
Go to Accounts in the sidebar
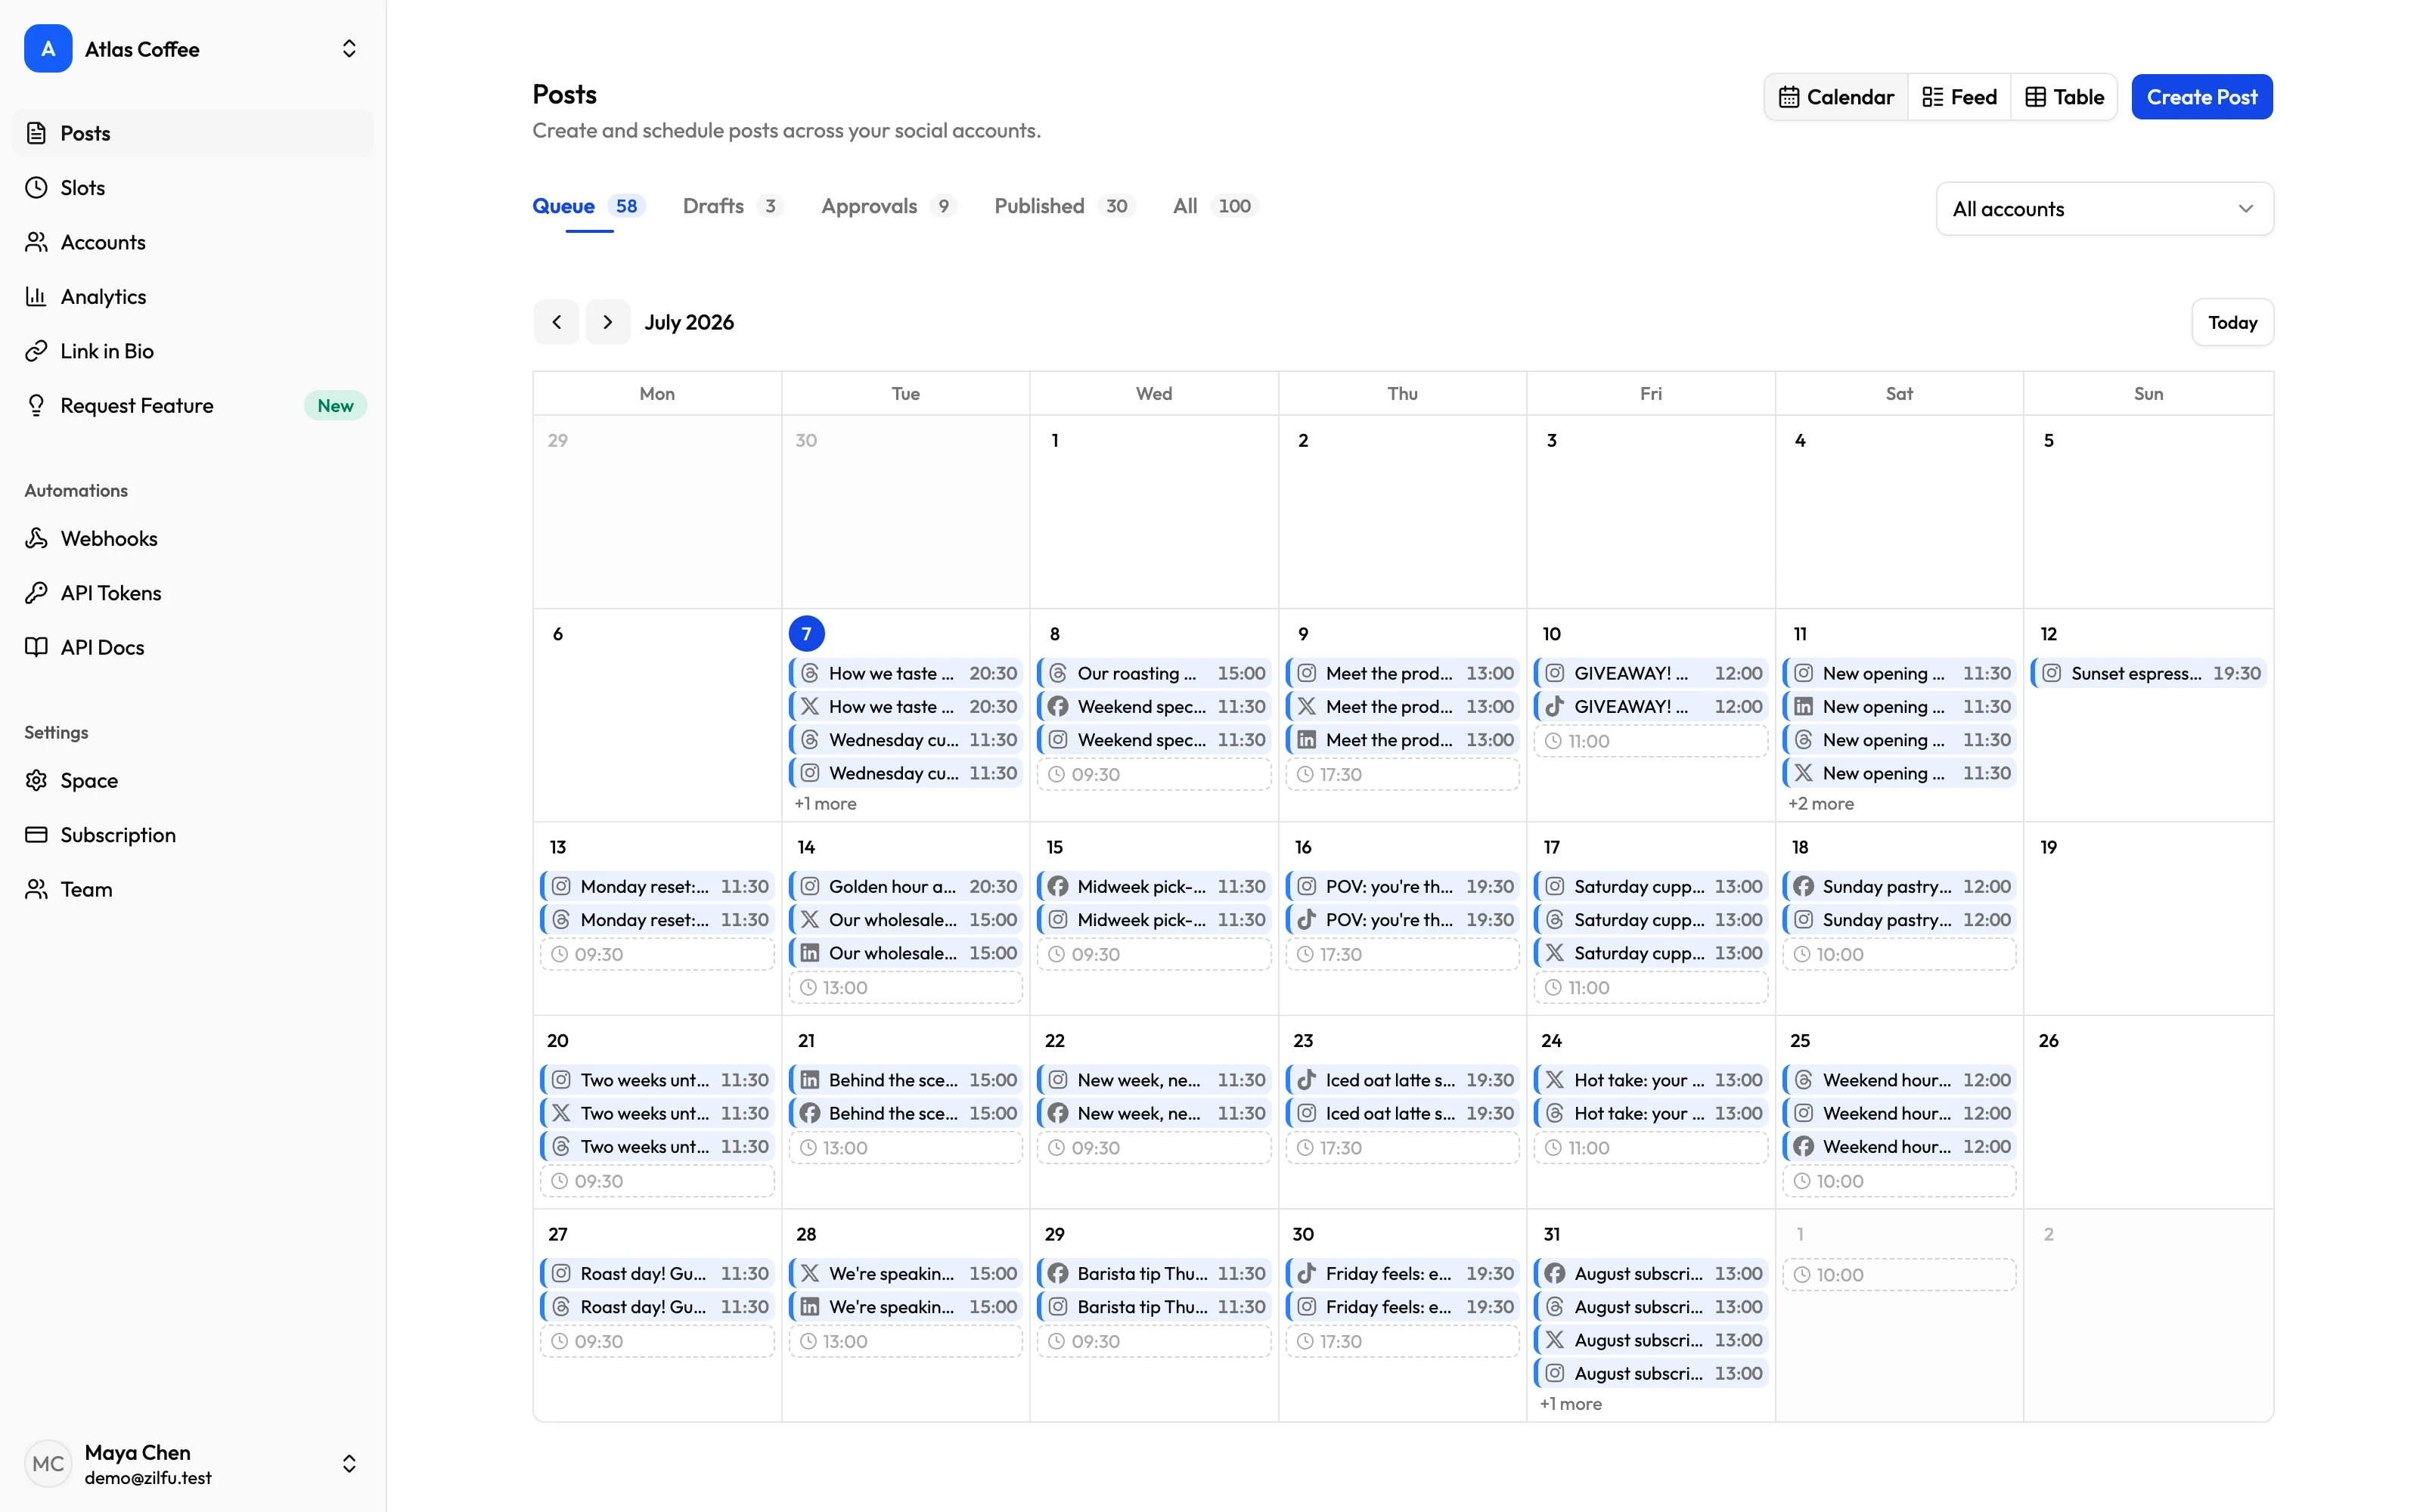pyautogui.click(x=192, y=242)
